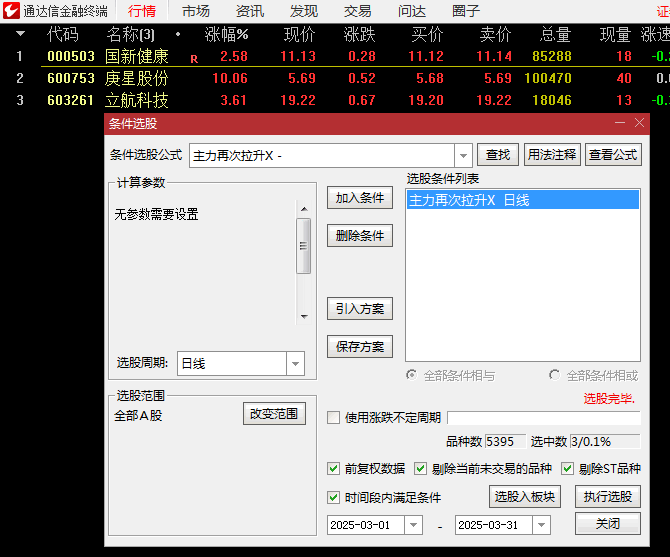This screenshot has width=670, height=557.
Task: Open the 交易 menu
Action: (358, 11)
